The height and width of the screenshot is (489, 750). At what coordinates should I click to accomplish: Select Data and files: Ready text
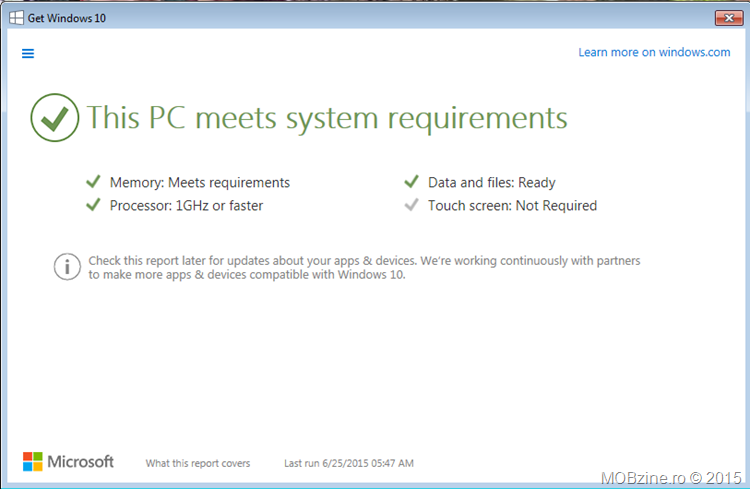tap(491, 182)
